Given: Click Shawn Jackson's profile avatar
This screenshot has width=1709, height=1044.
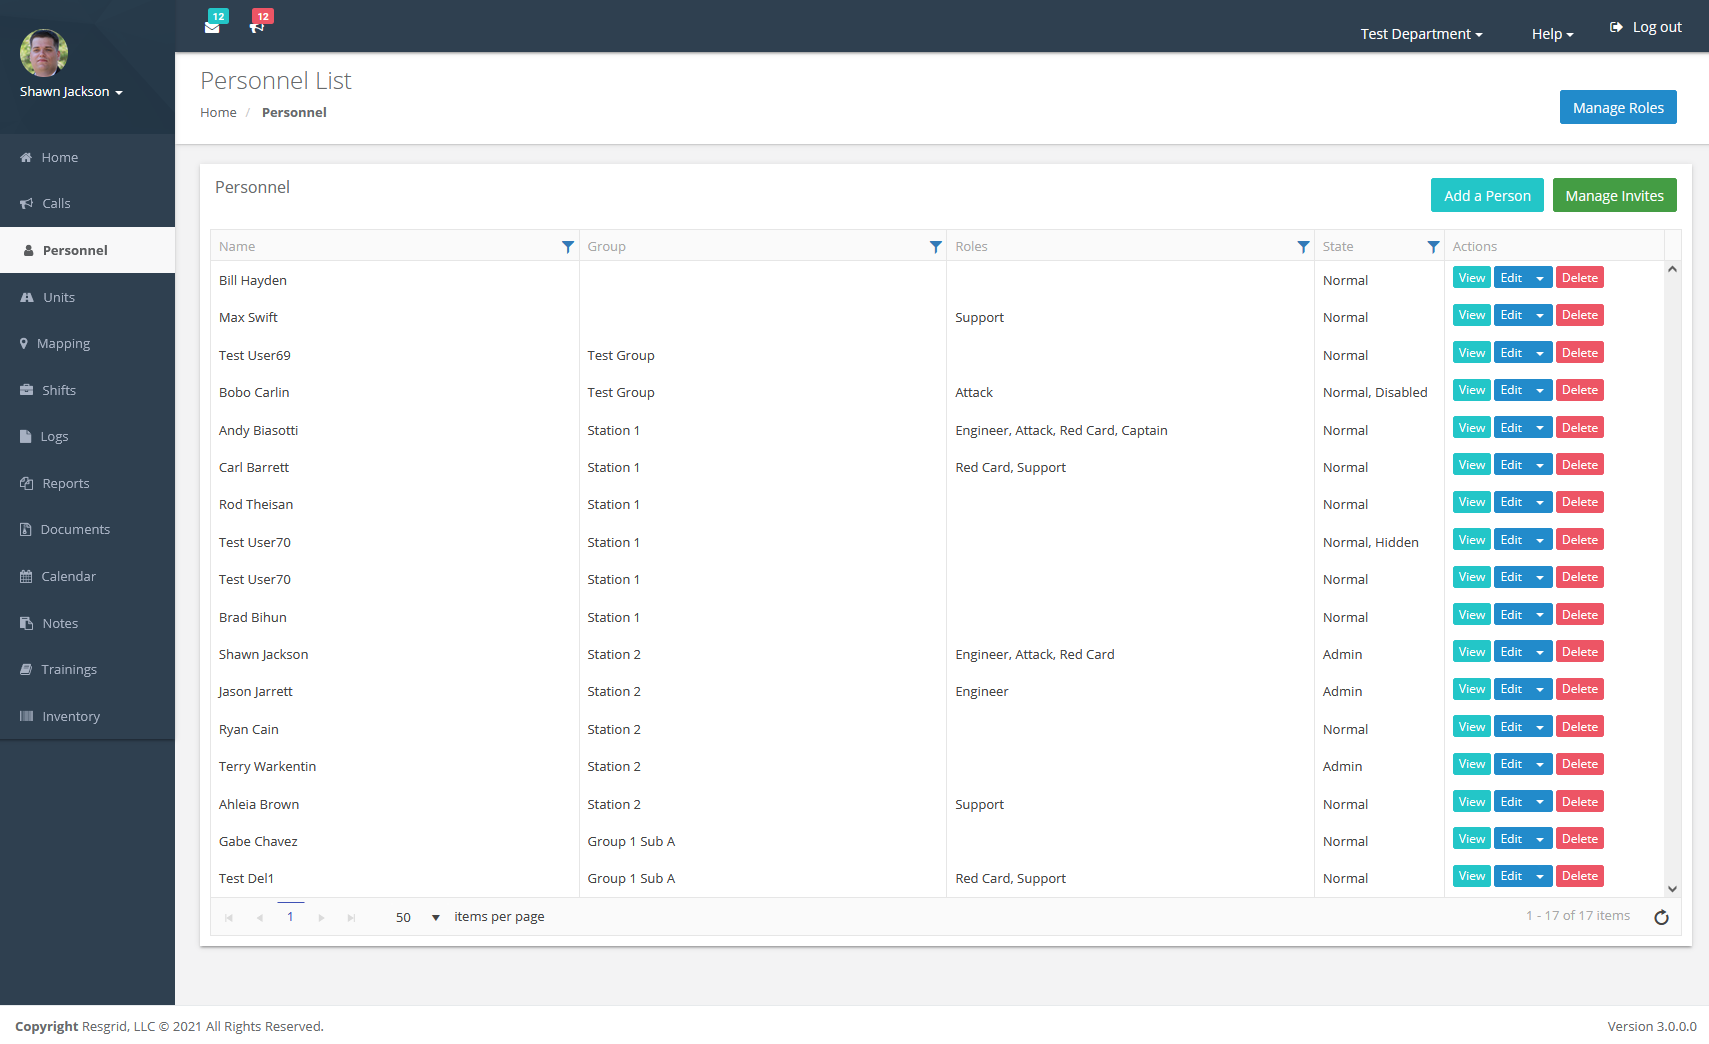Looking at the screenshot, I should (44, 53).
